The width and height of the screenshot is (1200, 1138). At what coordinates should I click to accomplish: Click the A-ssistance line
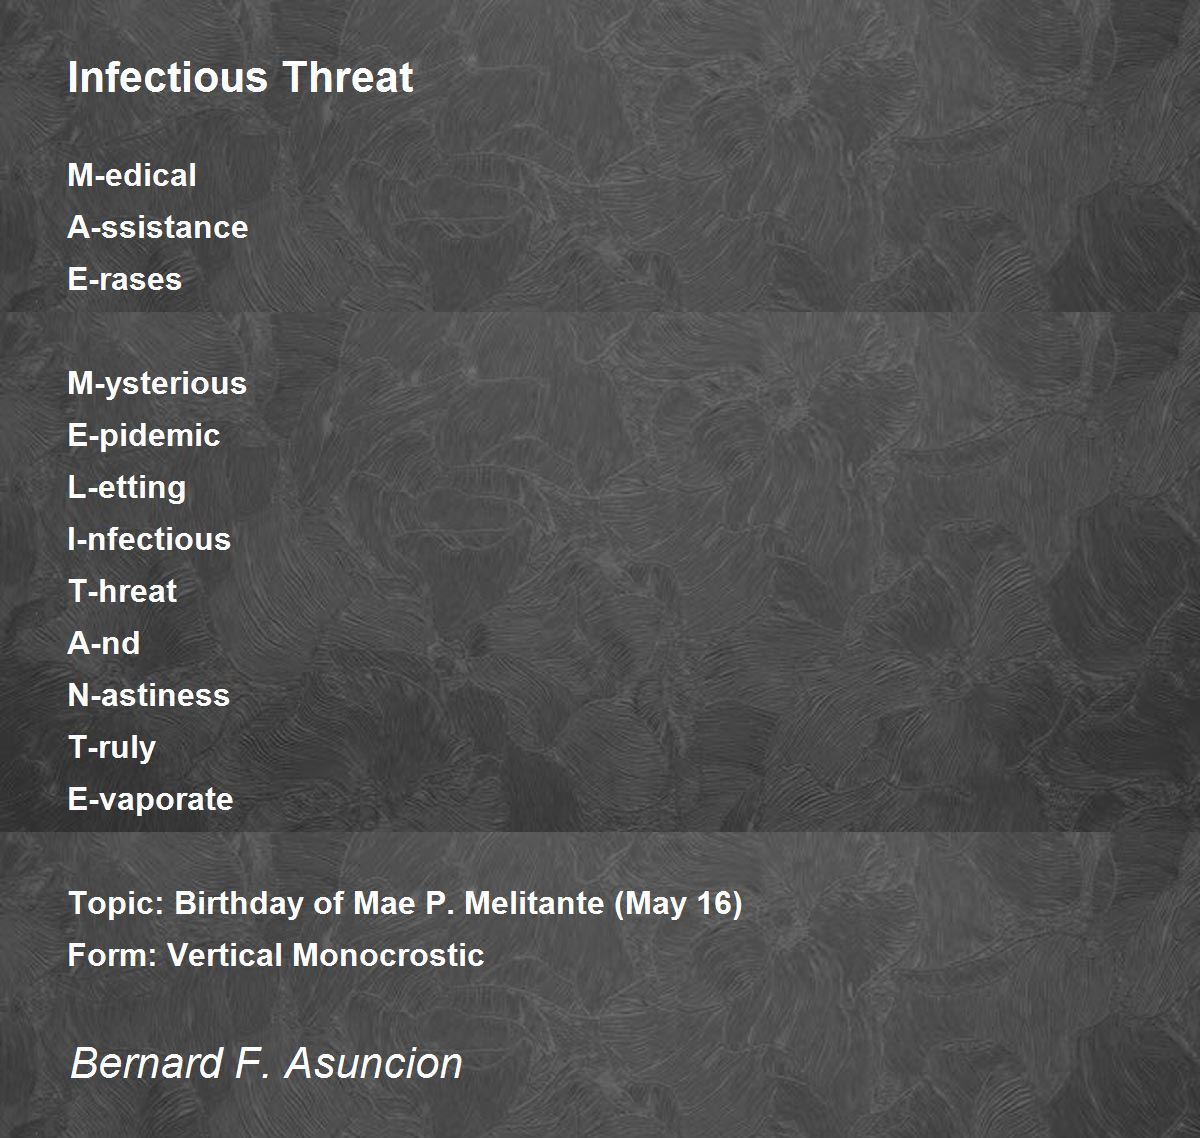(x=157, y=227)
